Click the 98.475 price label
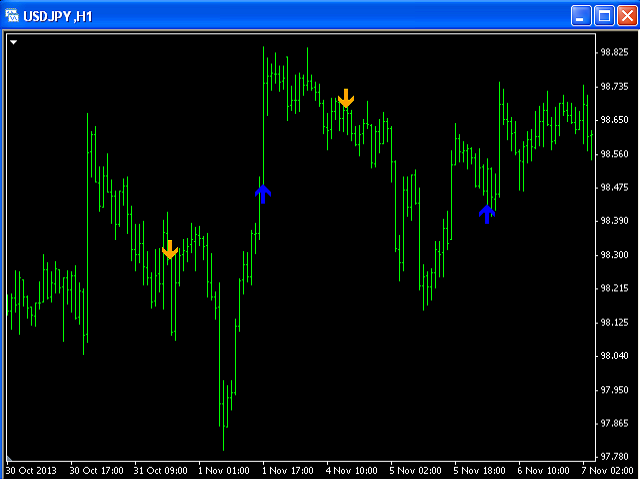This screenshot has width=640, height=480. click(614, 187)
